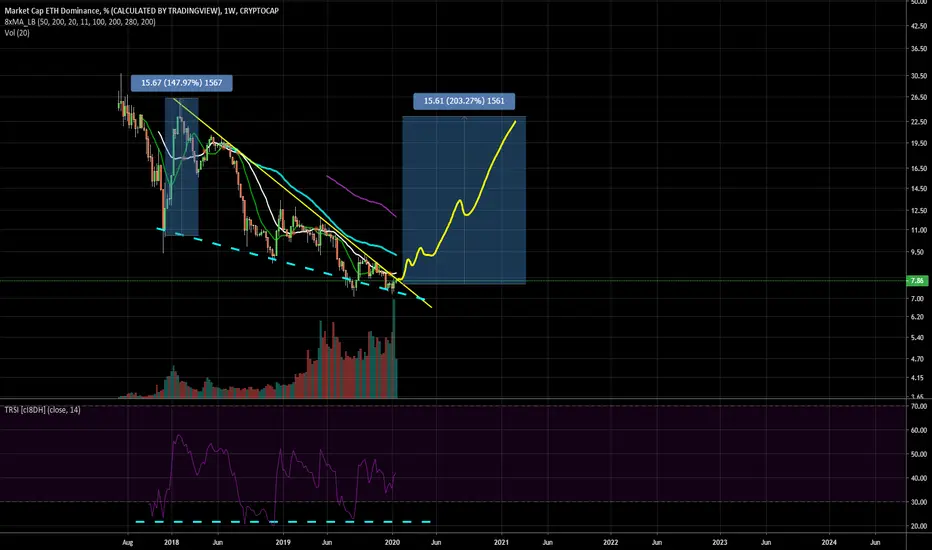Click the green 7.86 current price label
This screenshot has height=550, width=932.
917,281
